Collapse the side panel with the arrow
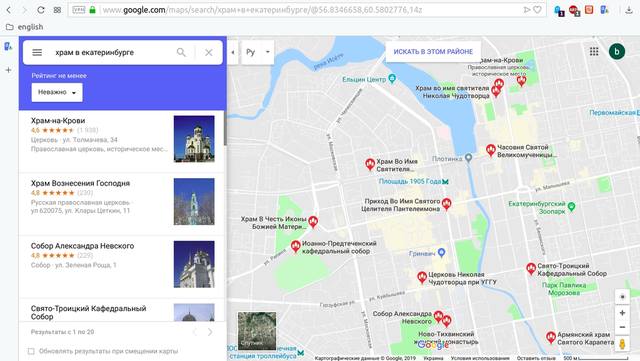The image size is (640, 361). (233, 52)
